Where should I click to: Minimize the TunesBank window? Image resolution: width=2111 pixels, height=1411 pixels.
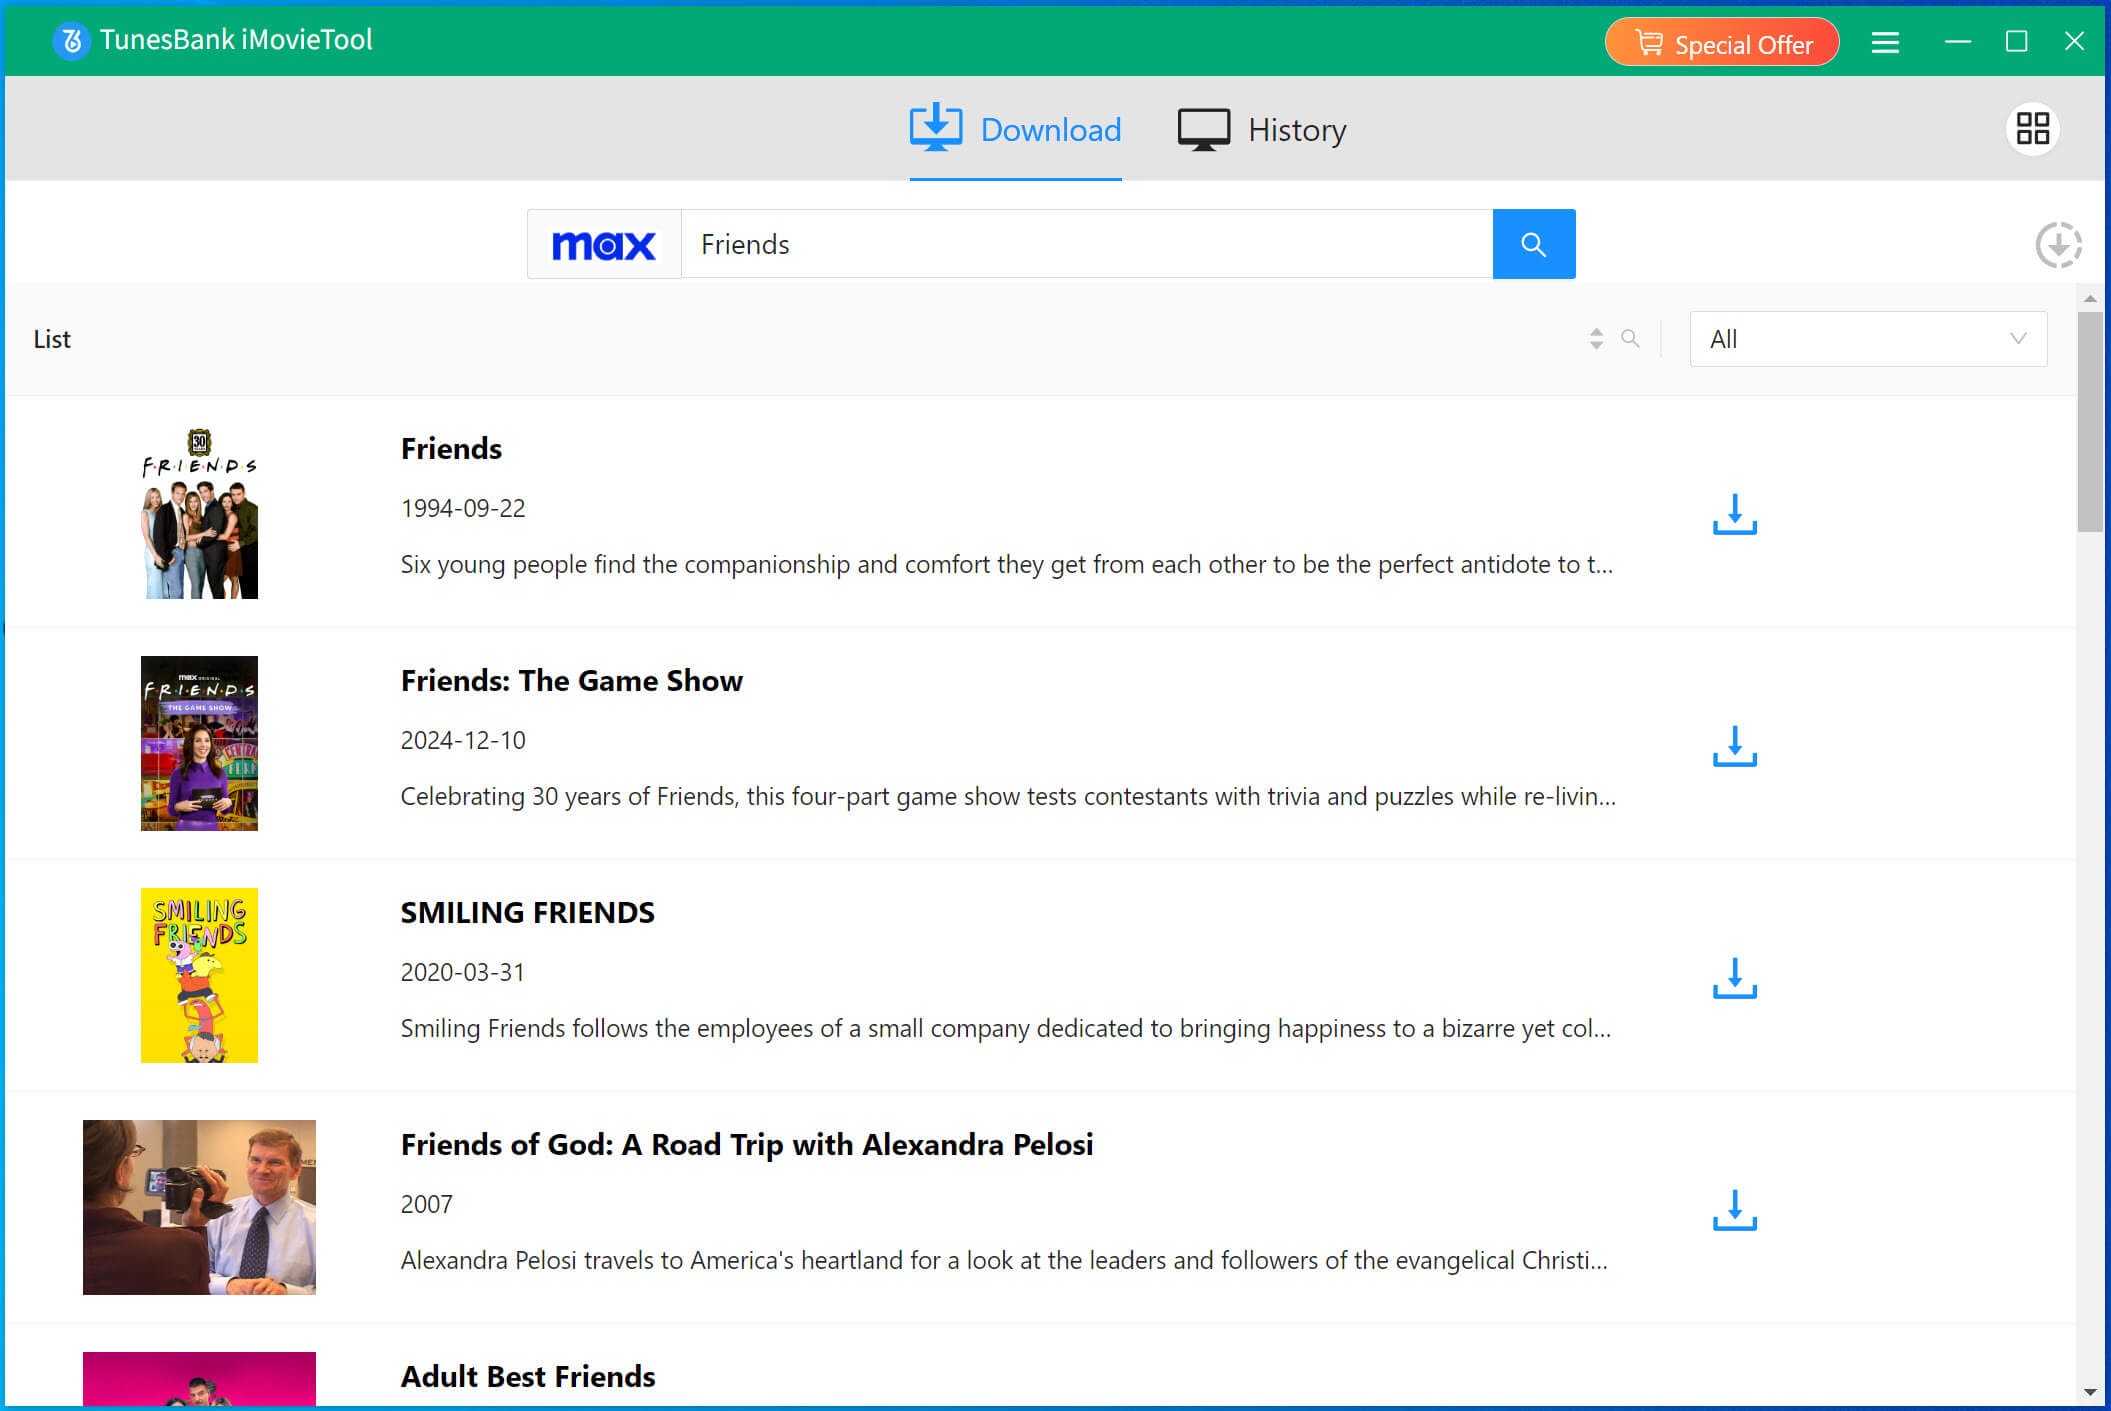tap(1958, 41)
